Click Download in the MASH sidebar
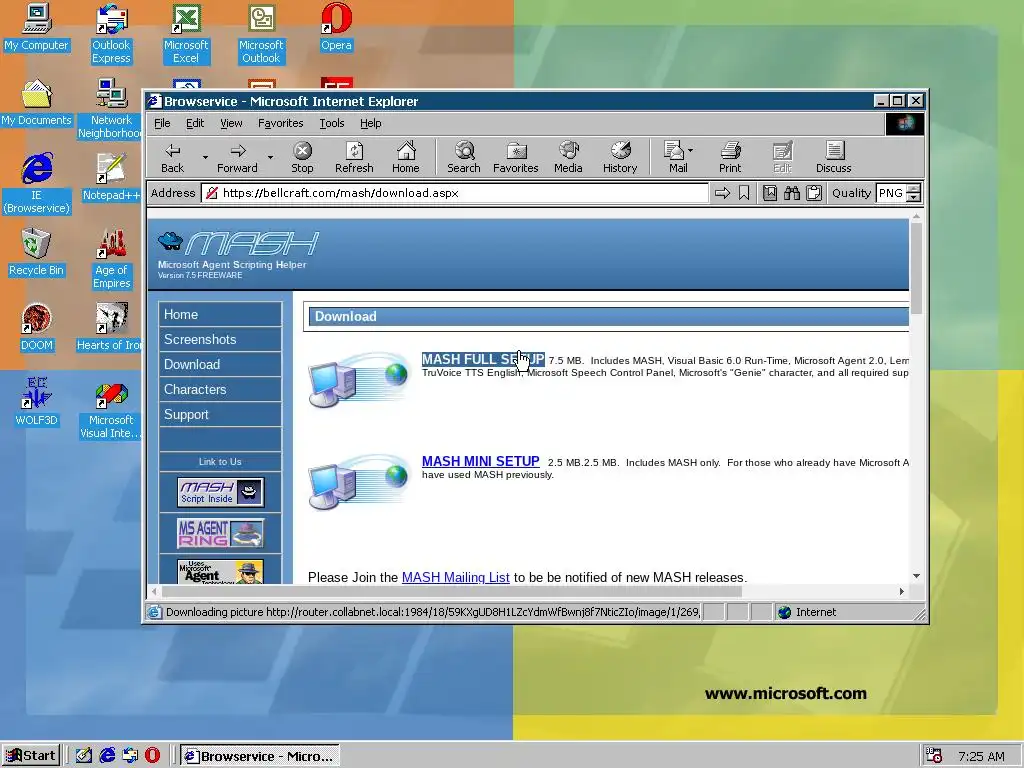The image size is (1024, 768). tap(220, 364)
